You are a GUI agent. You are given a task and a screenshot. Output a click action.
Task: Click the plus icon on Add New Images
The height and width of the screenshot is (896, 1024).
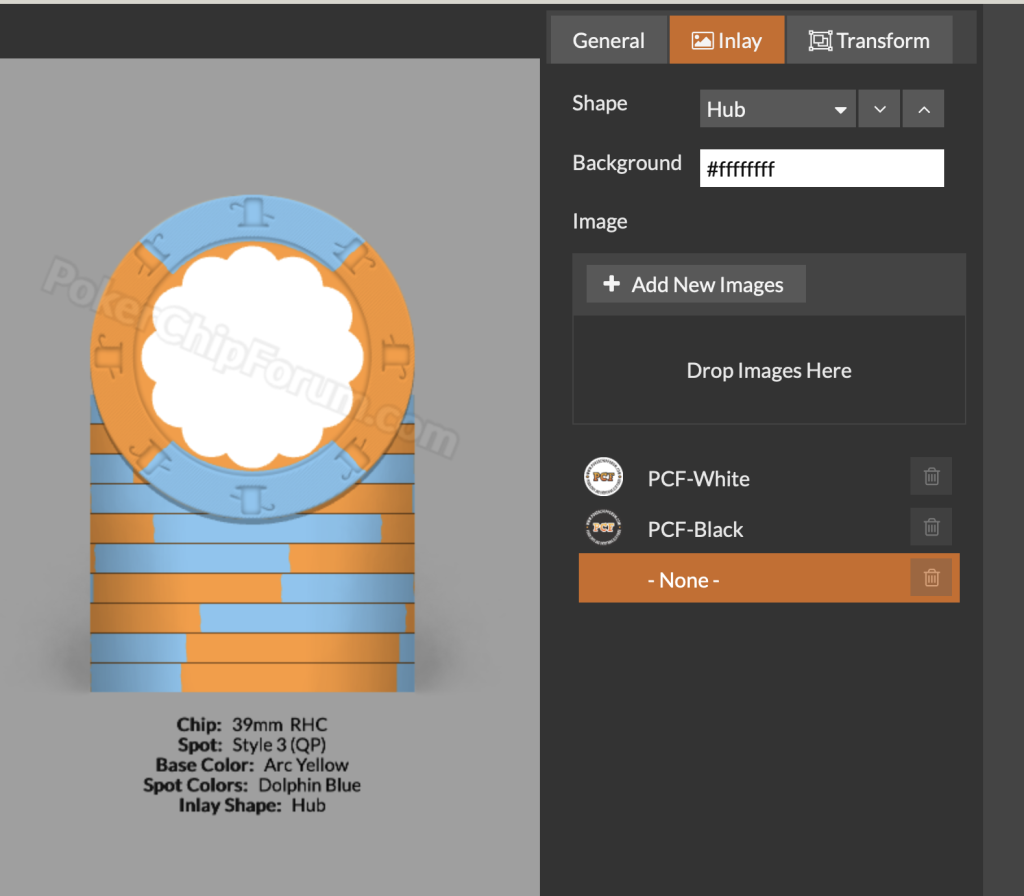pos(612,285)
